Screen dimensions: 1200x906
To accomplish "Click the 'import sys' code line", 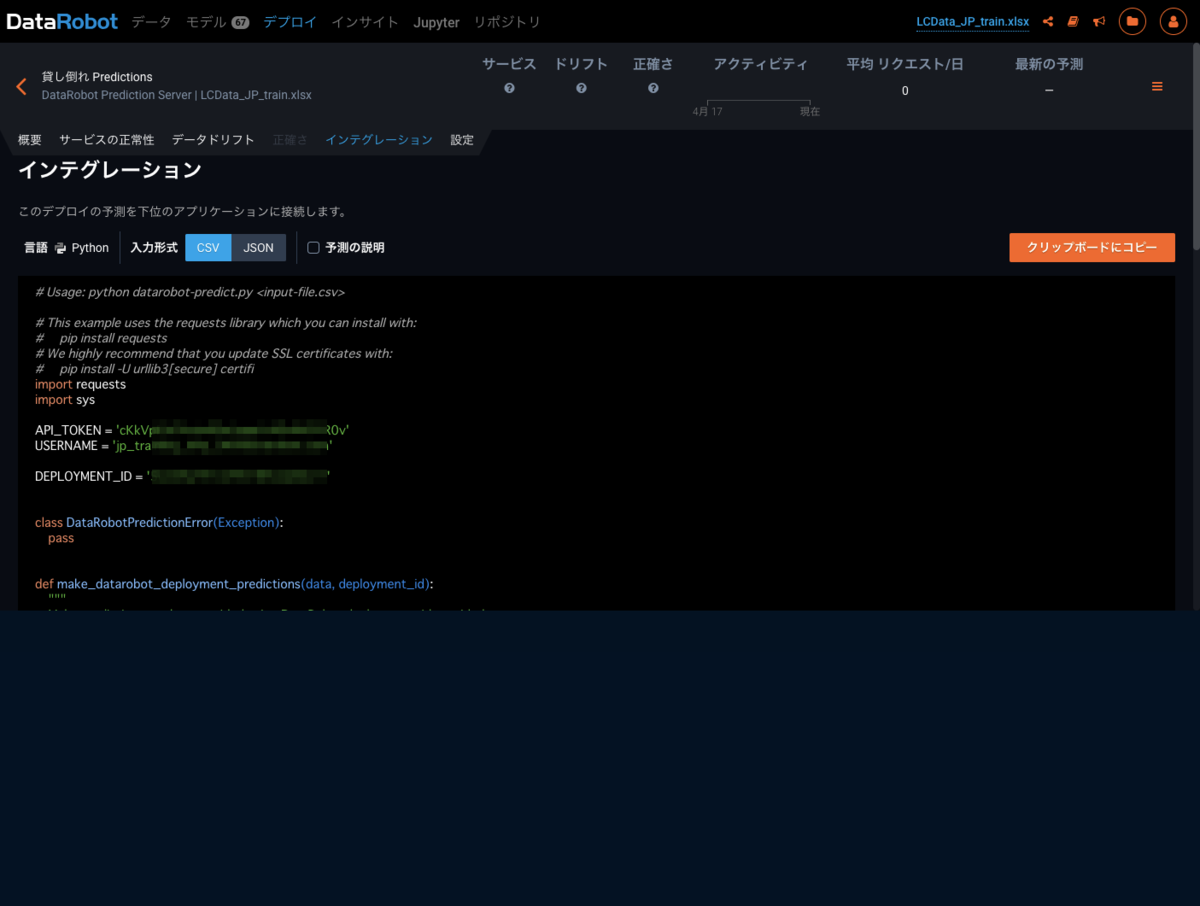I will [x=65, y=400].
